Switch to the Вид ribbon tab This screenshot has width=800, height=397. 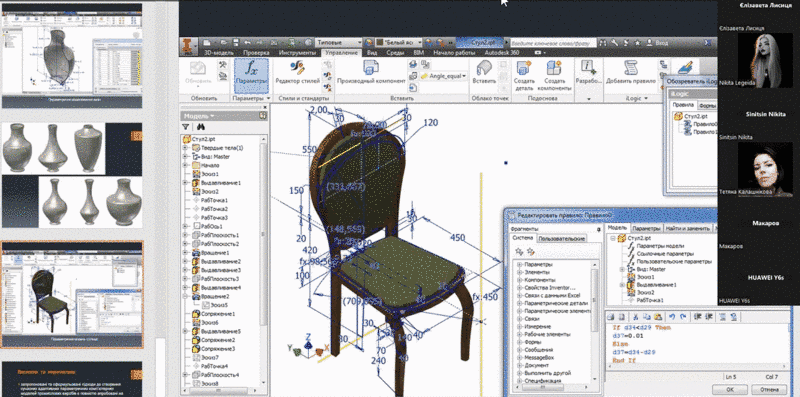[x=372, y=53]
